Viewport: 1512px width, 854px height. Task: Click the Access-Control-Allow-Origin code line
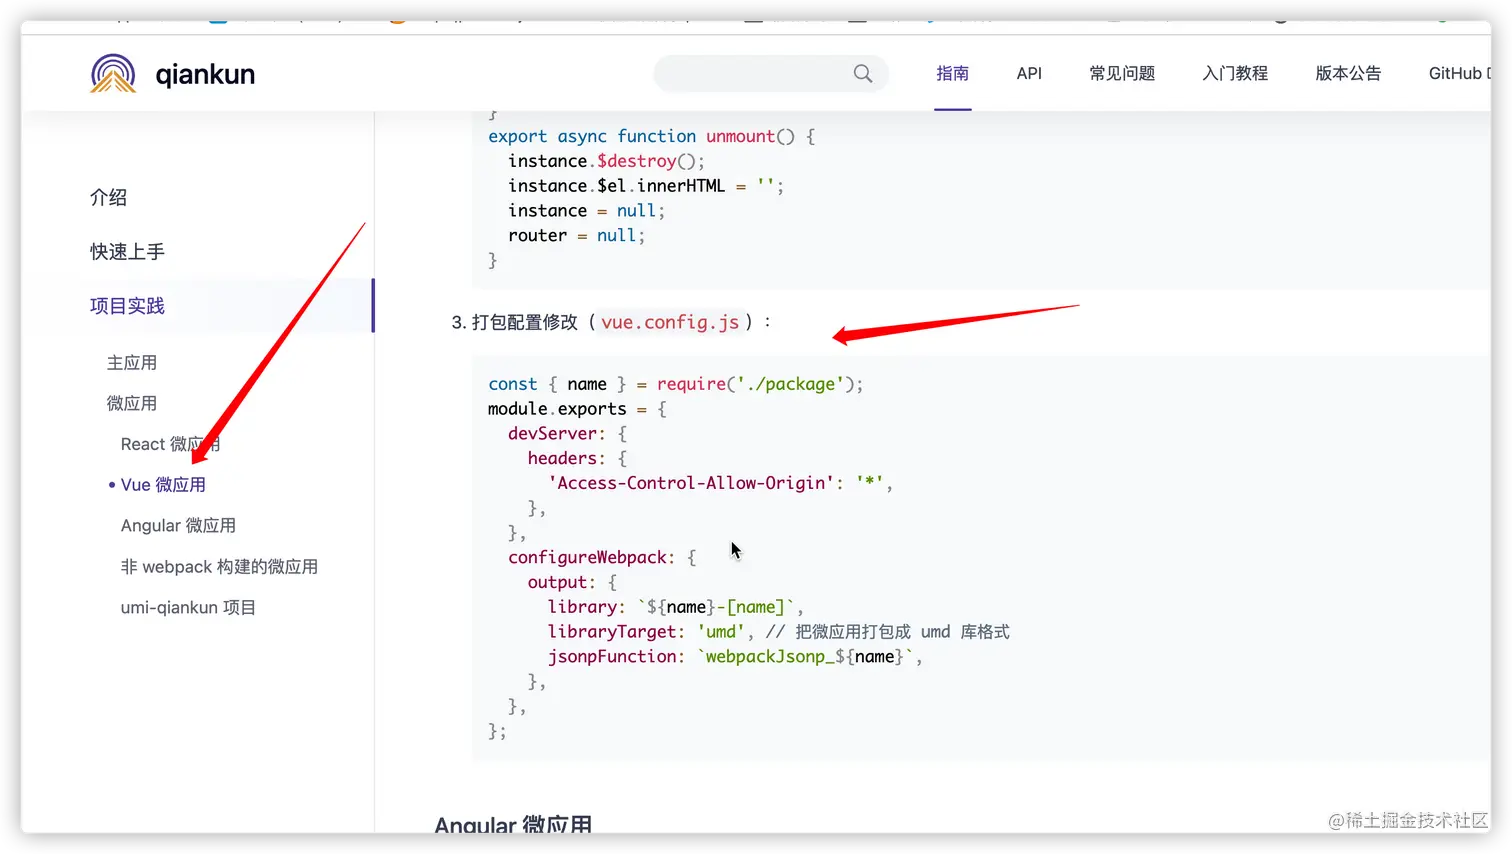click(x=720, y=483)
